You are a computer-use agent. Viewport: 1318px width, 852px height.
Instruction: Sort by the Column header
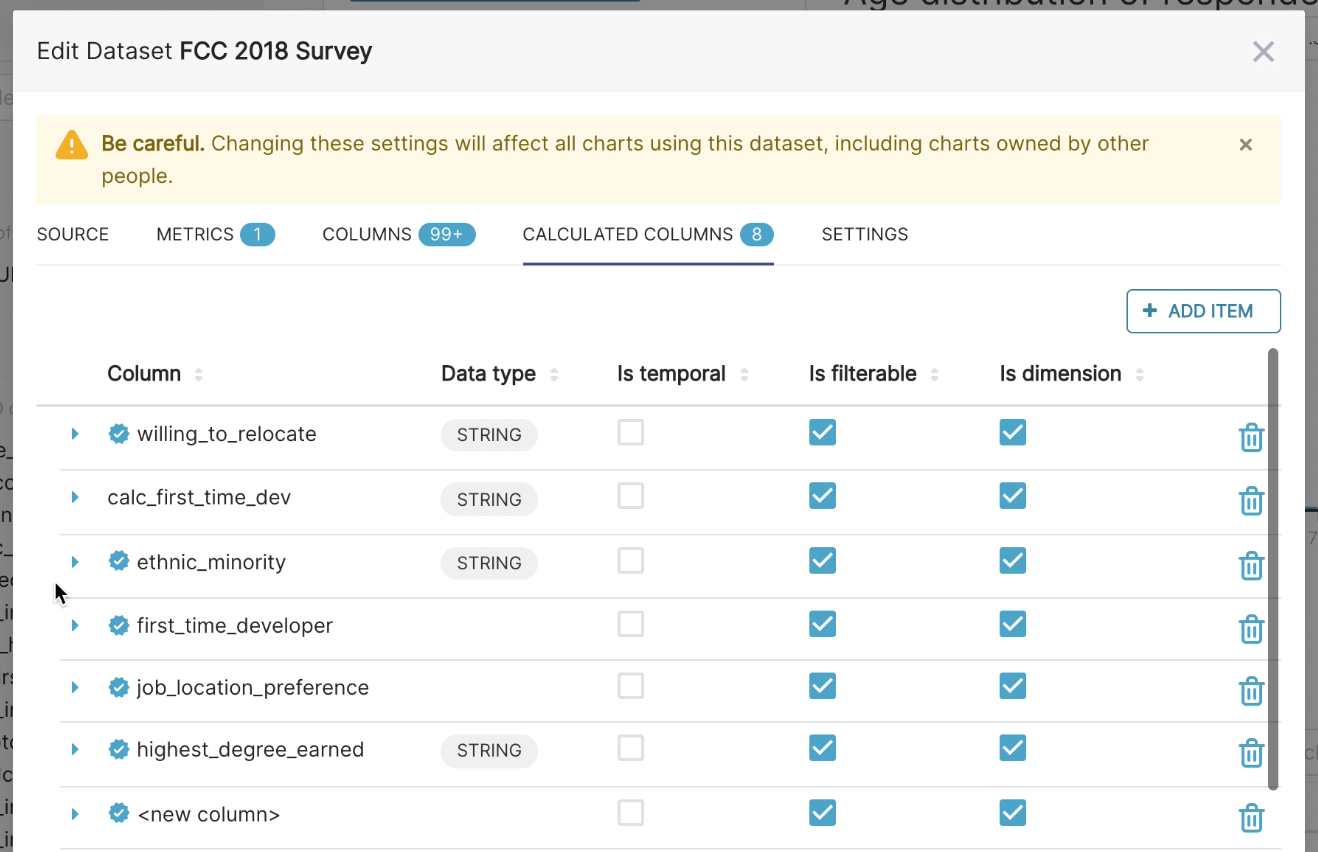(198, 375)
